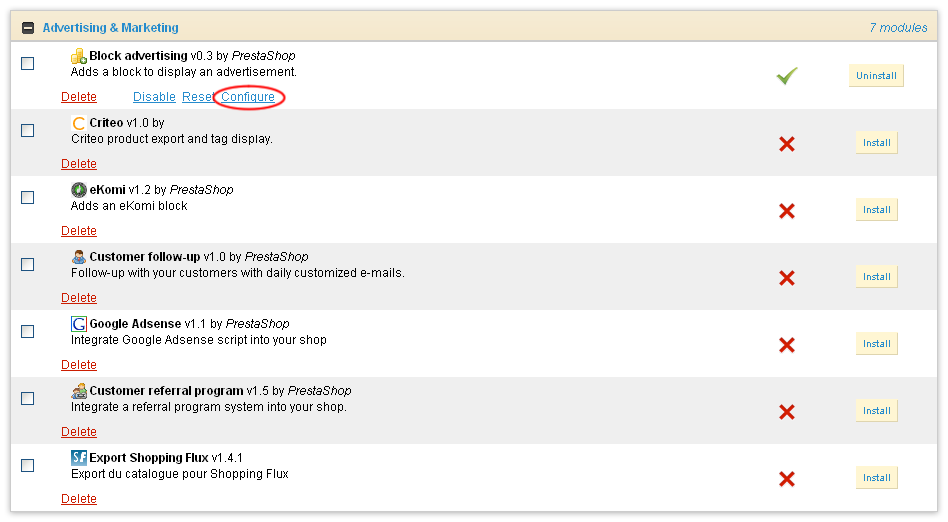Click the Export Shopping Flux icon
Screen dimensions: 948x522
coord(79,458)
